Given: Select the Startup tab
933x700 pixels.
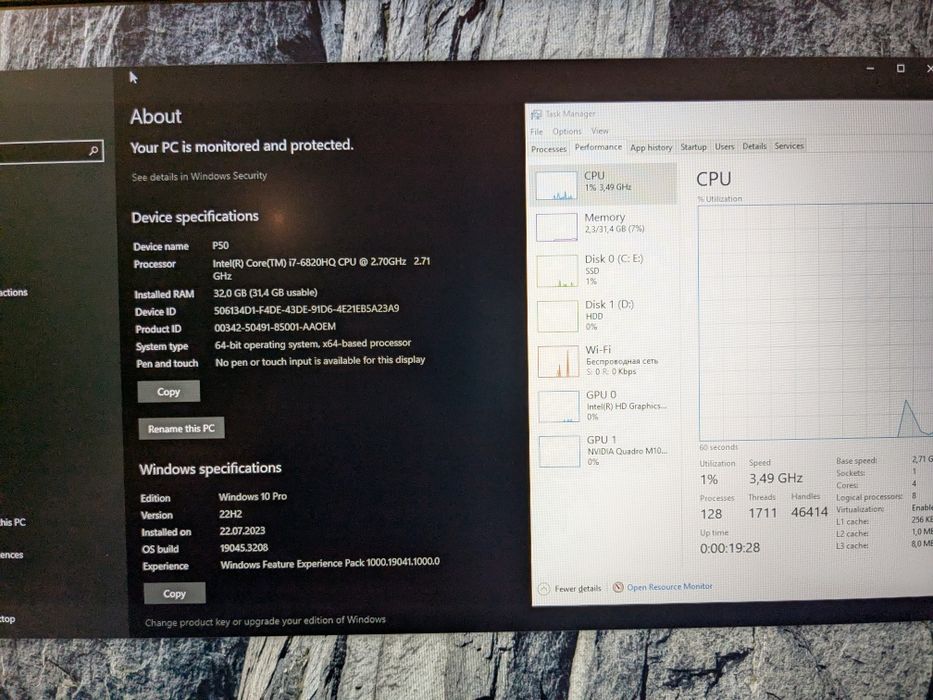Looking at the screenshot, I should (693, 146).
